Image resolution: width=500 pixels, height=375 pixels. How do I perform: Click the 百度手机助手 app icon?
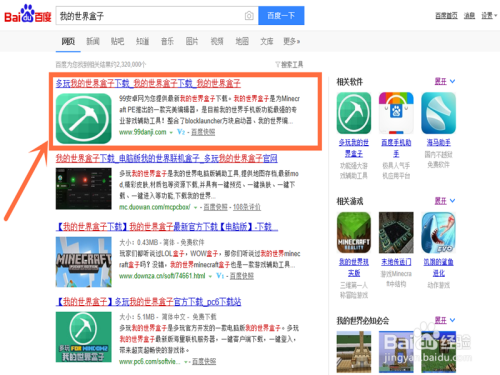[x=396, y=113]
